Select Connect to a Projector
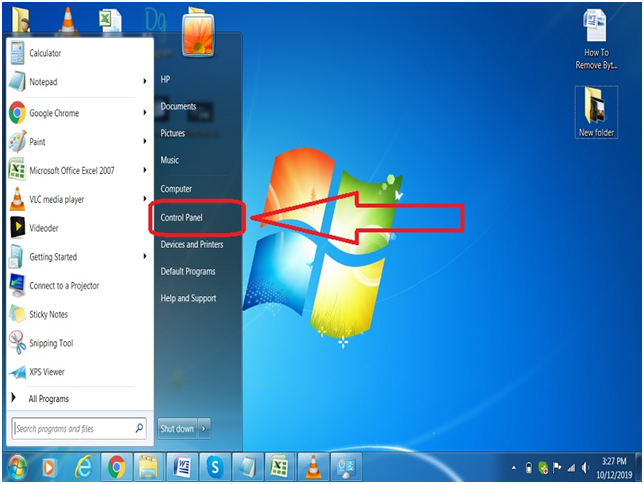644x484 pixels. click(x=78, y=286)
